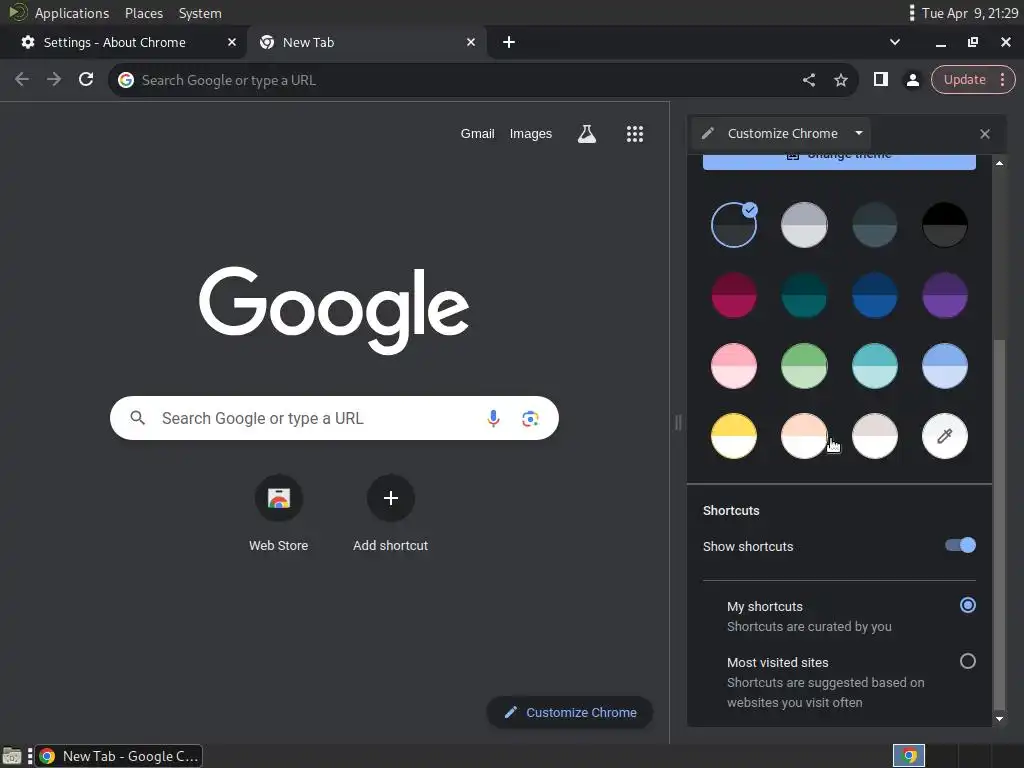Close the Settings - About Chrome tab
This screenshot has width=1024, height=768.
coord(231,42)
